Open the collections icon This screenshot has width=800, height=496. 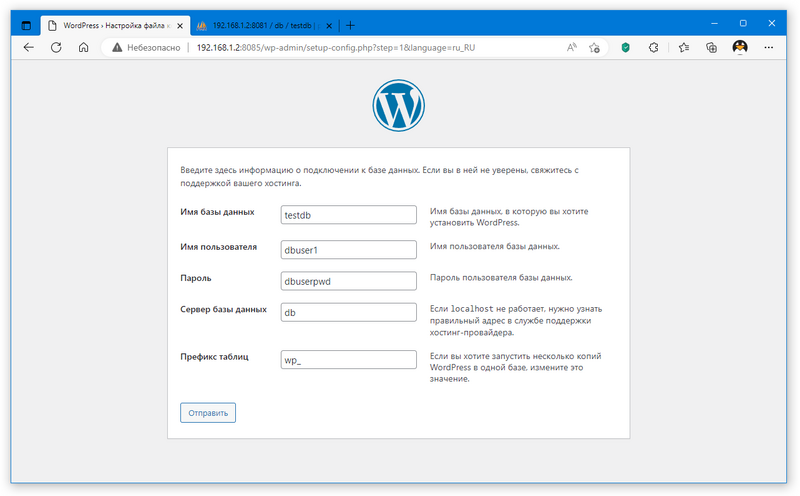pyautogui.click(x=711, y=47)
